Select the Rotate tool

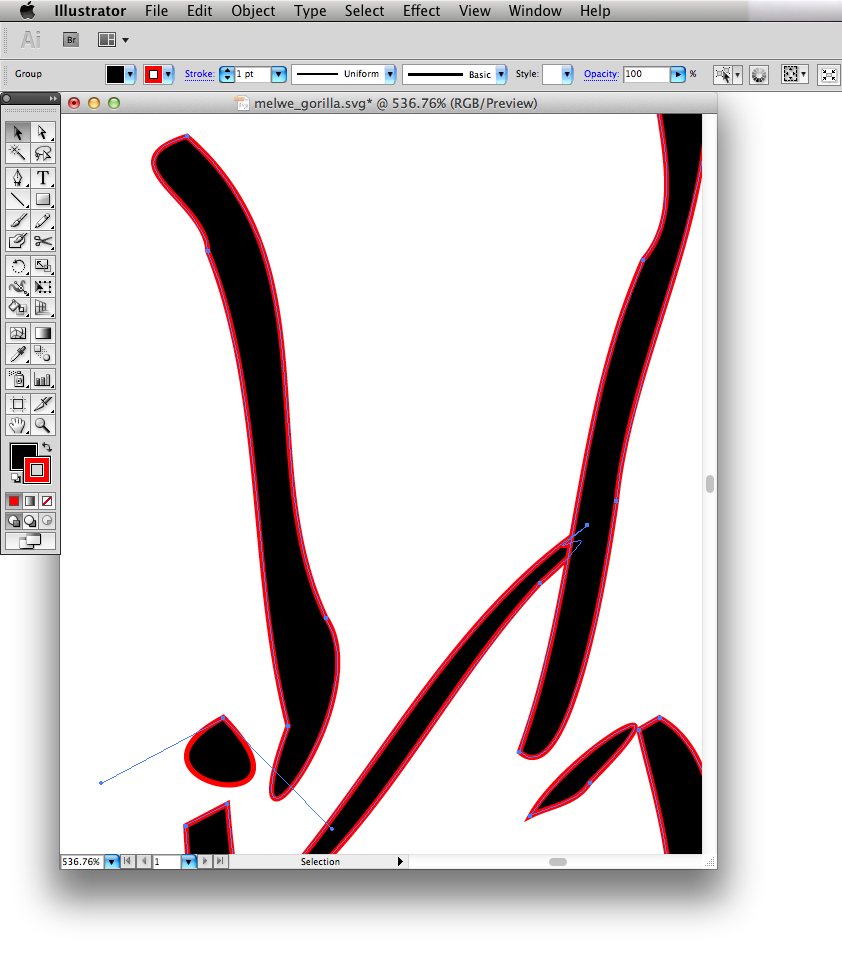pyautogui.click(x=17, y=266)
